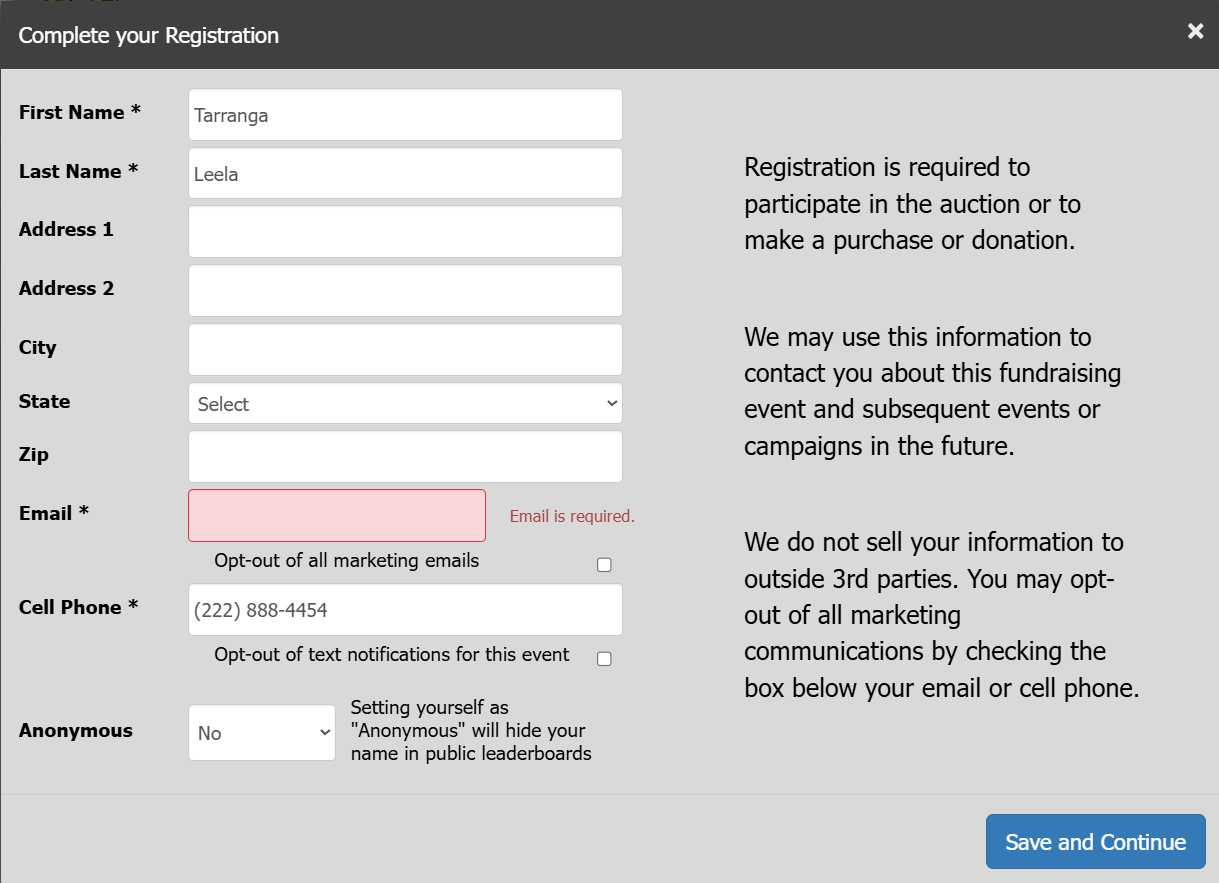Click the 'Opt-out of text notifications' label
This screenshot has width=1219, height=883.
click(392, 655)
